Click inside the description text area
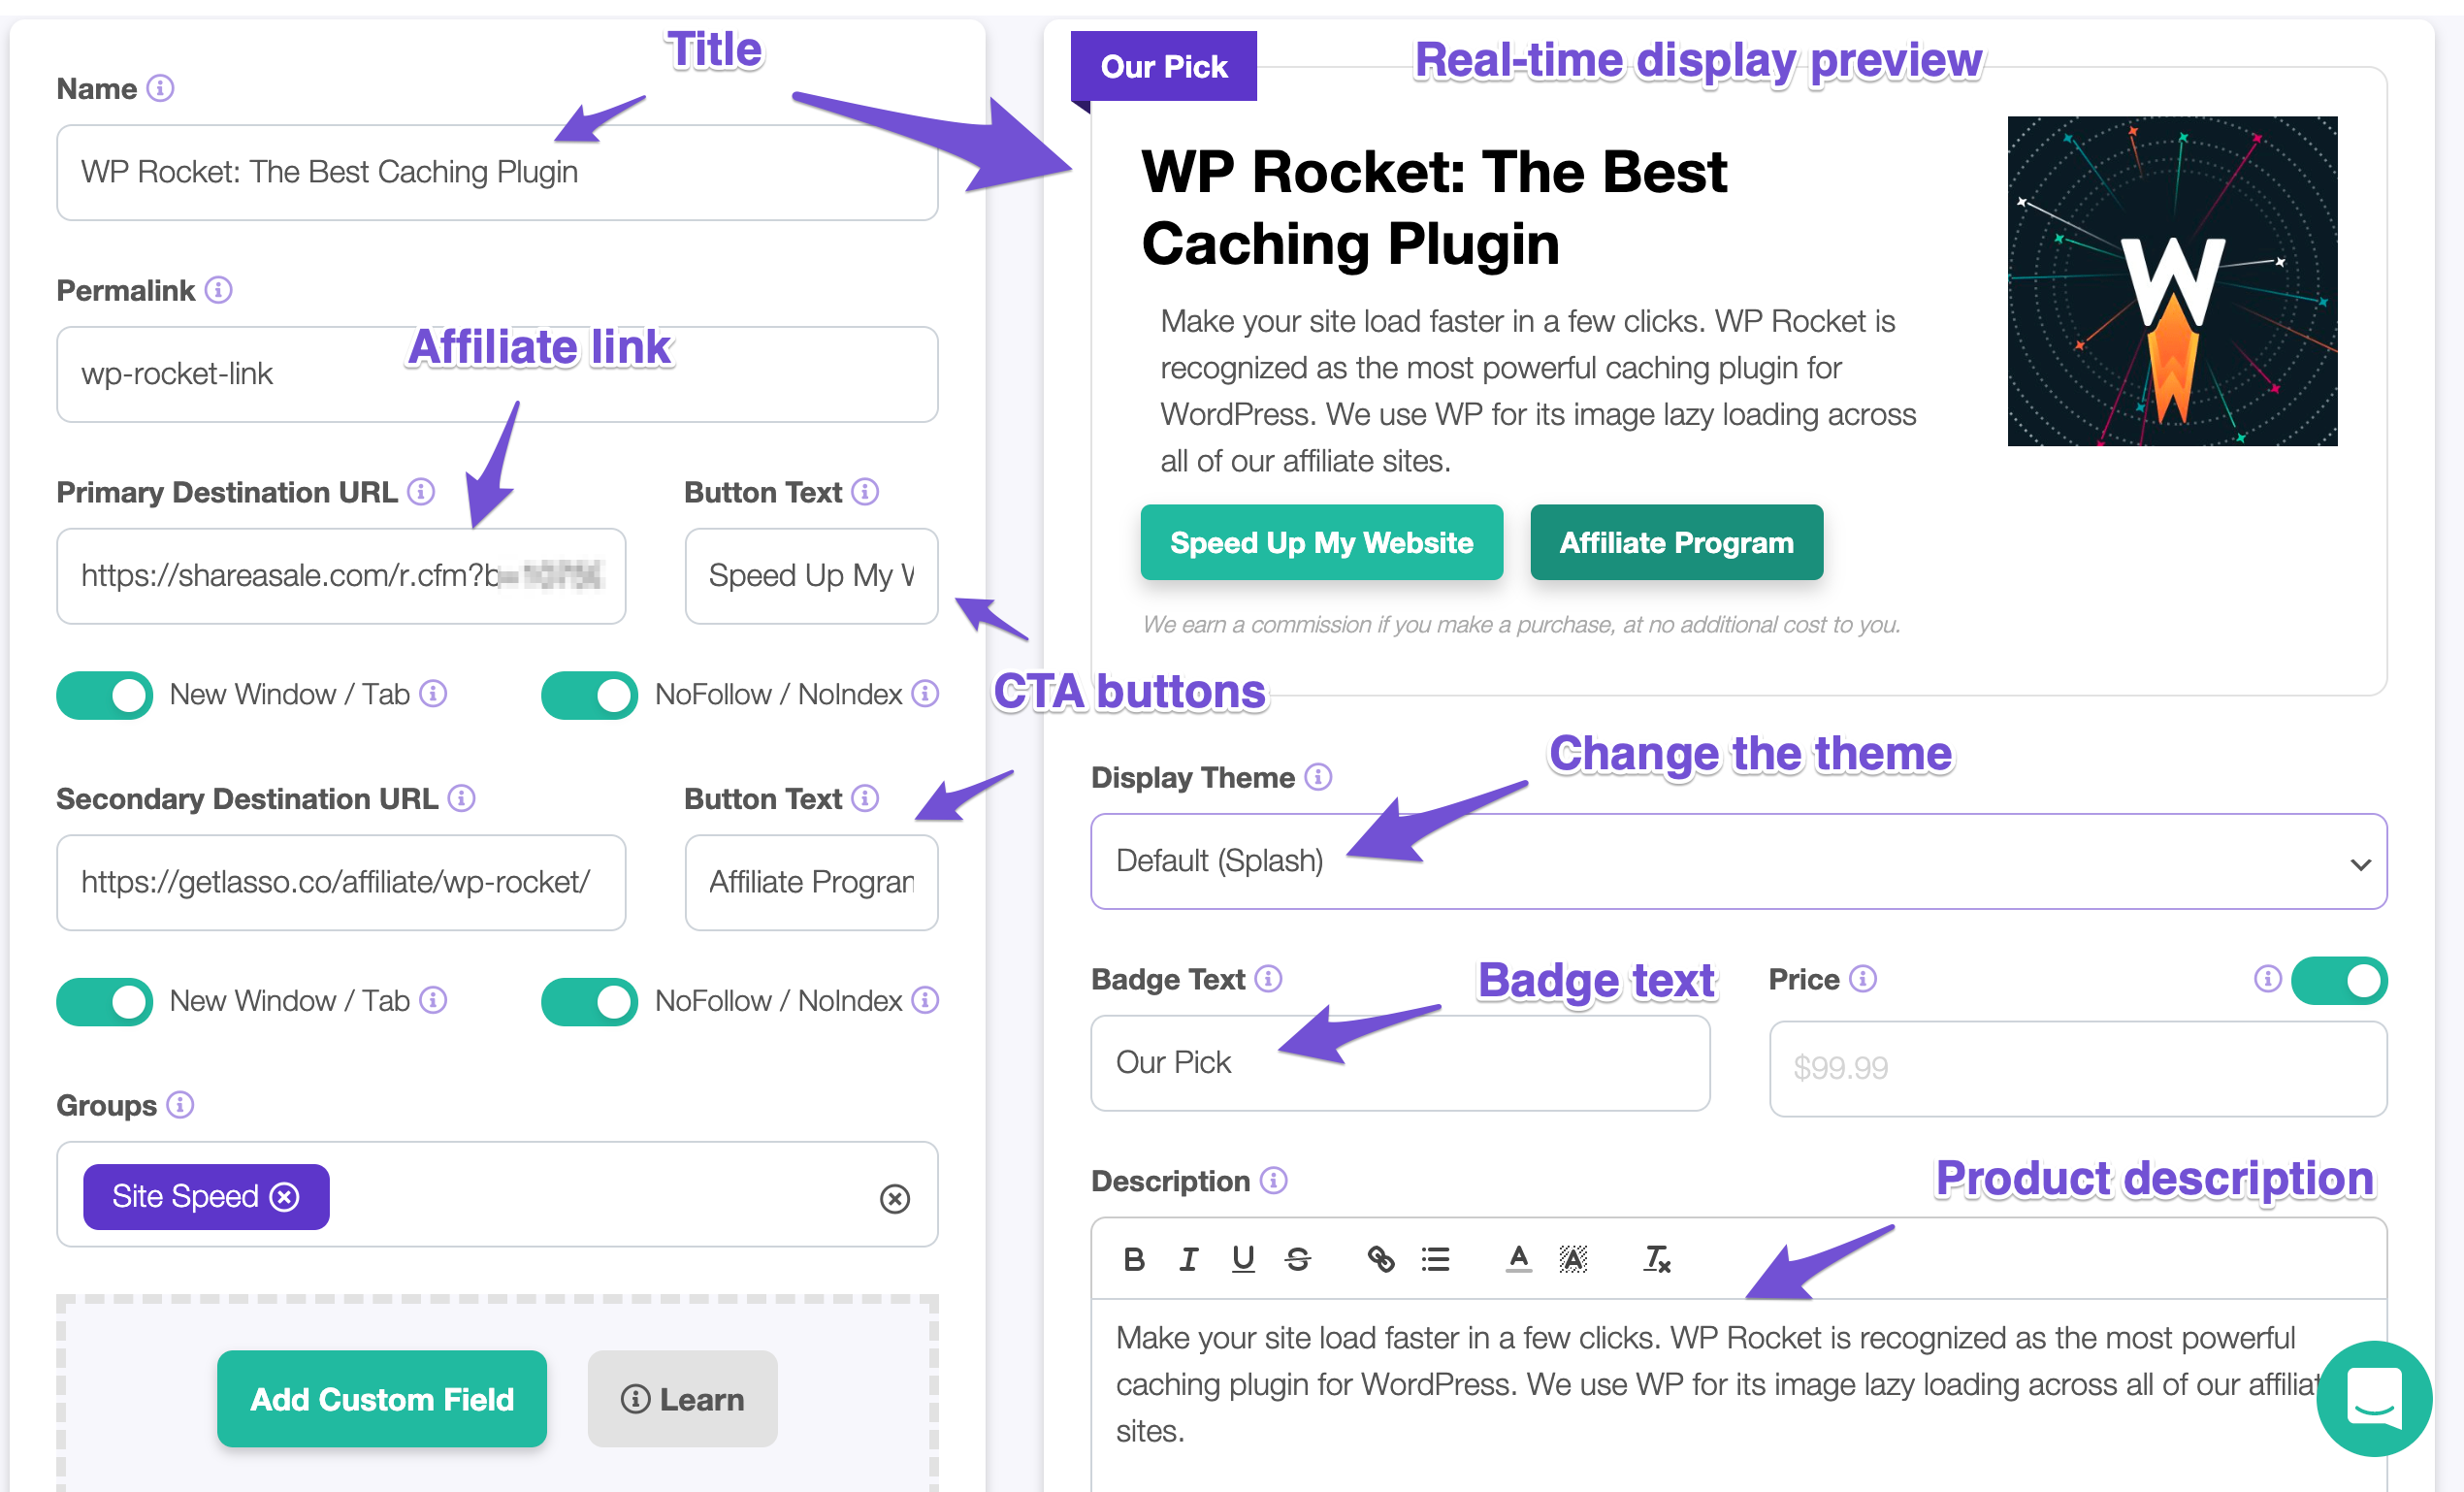 tap(1739, 1398)
